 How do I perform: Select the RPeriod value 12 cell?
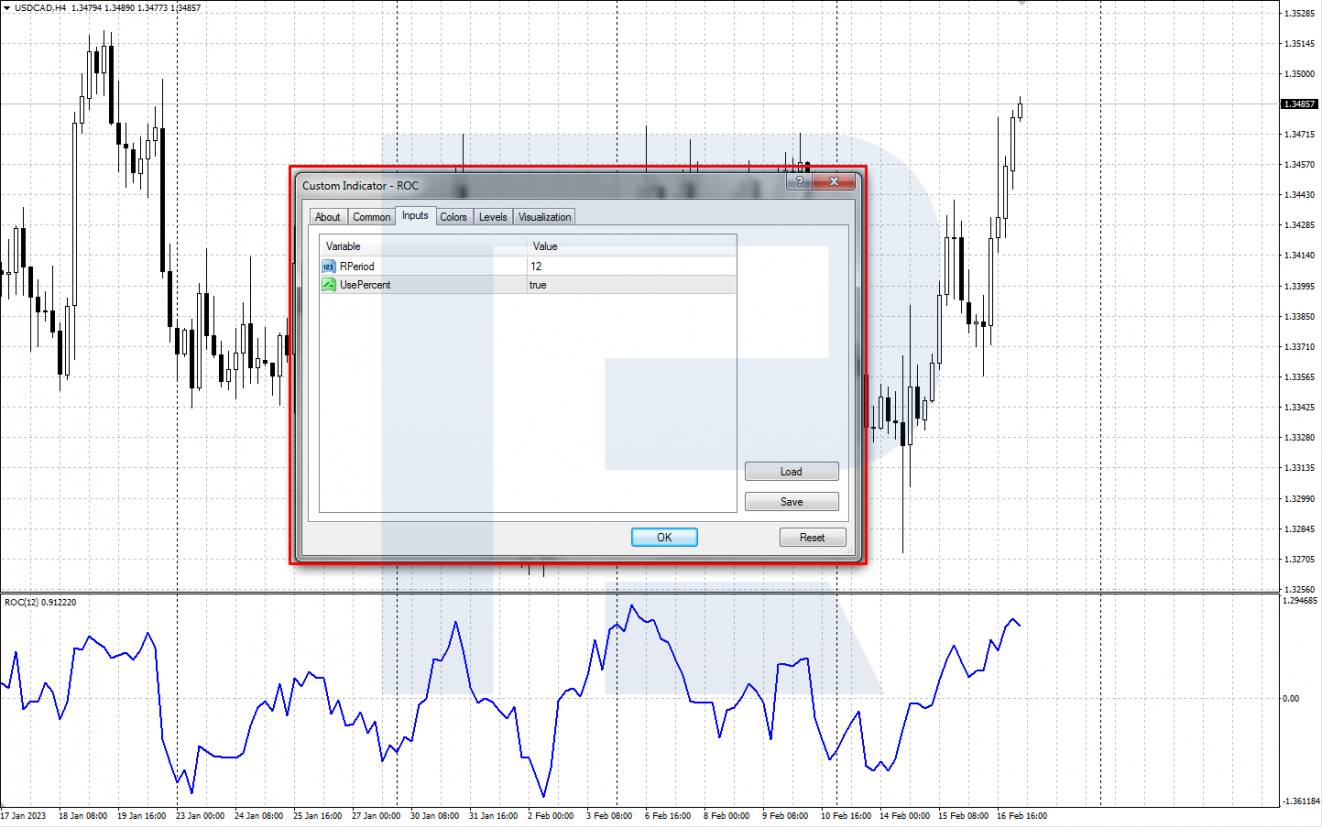[632, 266]
